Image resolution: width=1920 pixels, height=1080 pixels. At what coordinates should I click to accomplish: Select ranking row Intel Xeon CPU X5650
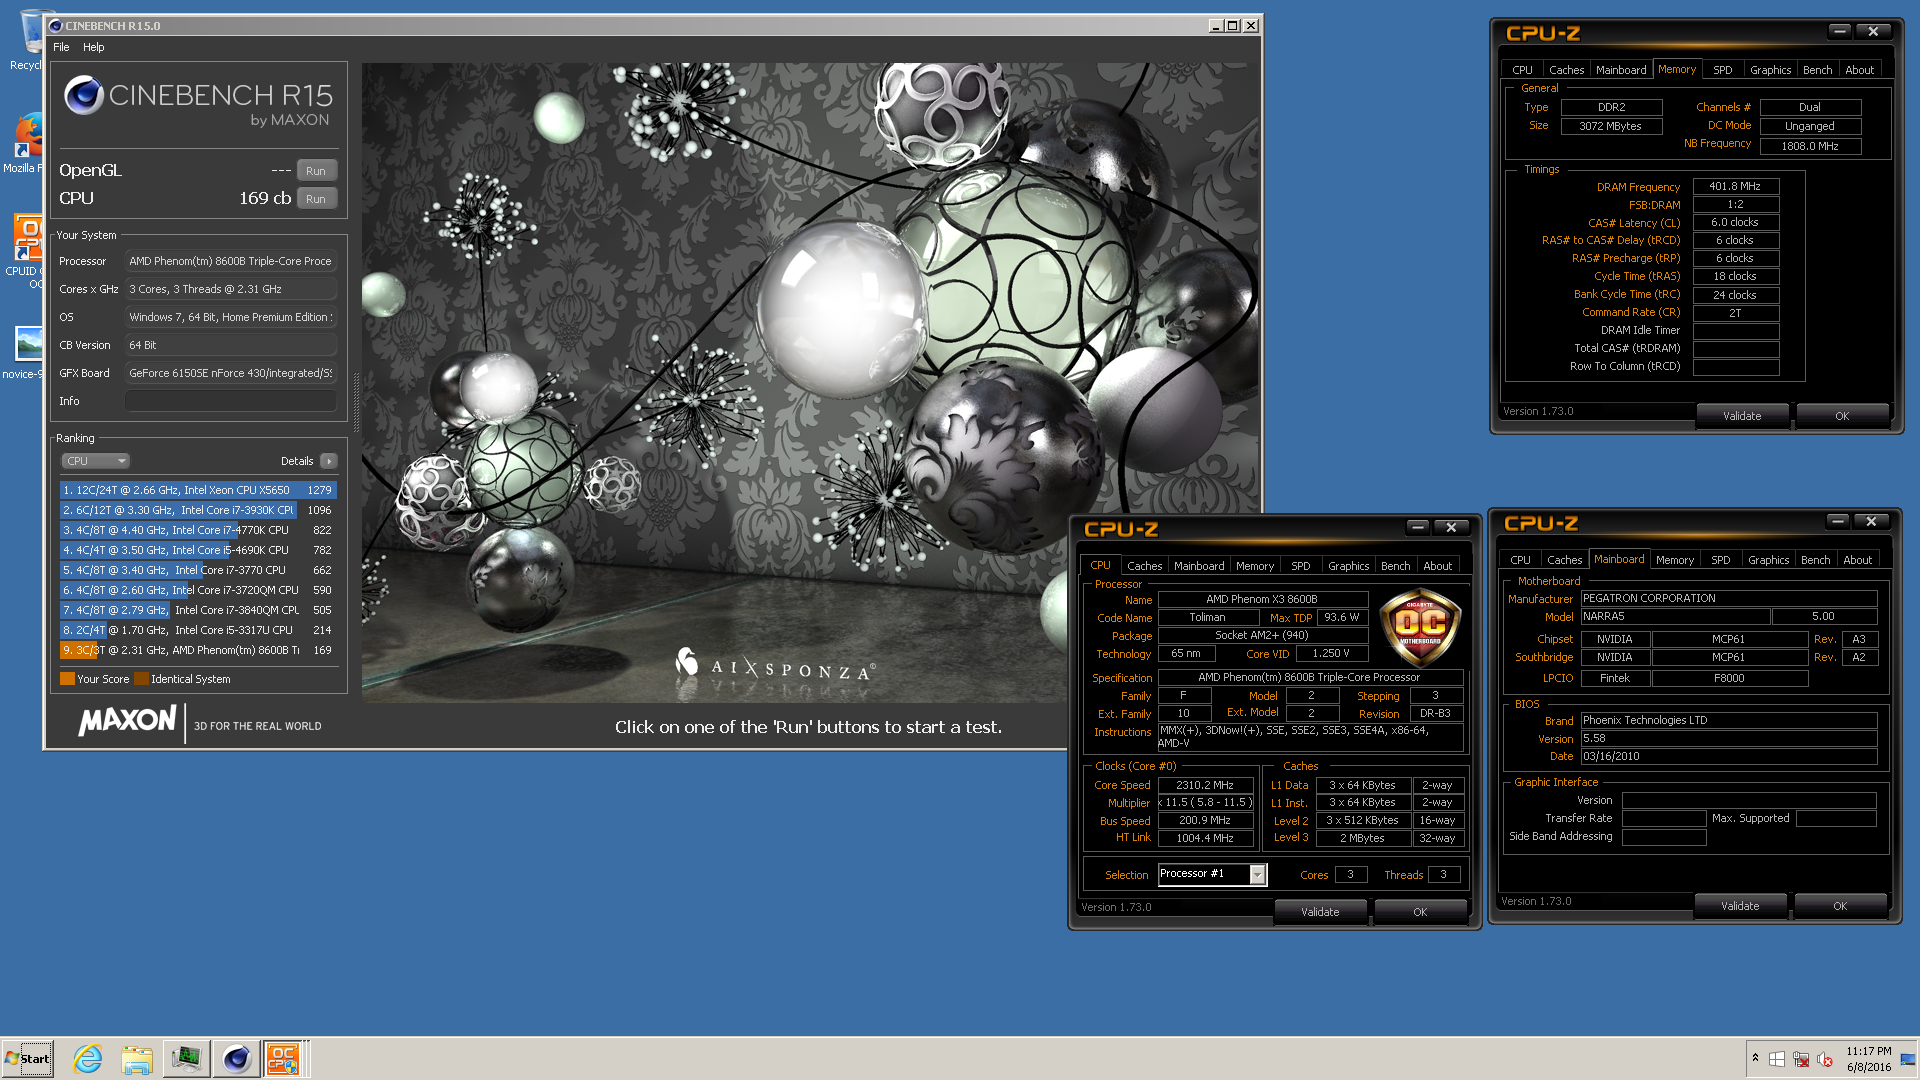pos(198,490)
